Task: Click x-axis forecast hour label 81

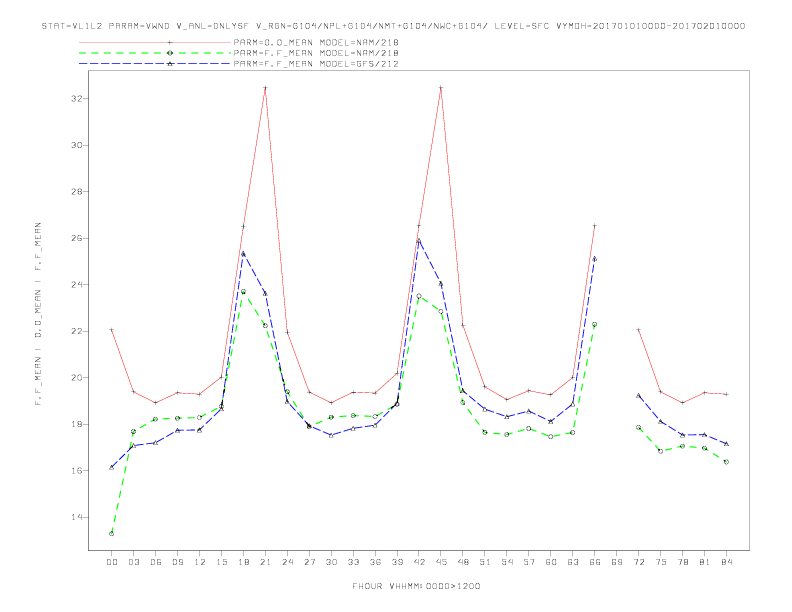Action: (x=705, y=562)
